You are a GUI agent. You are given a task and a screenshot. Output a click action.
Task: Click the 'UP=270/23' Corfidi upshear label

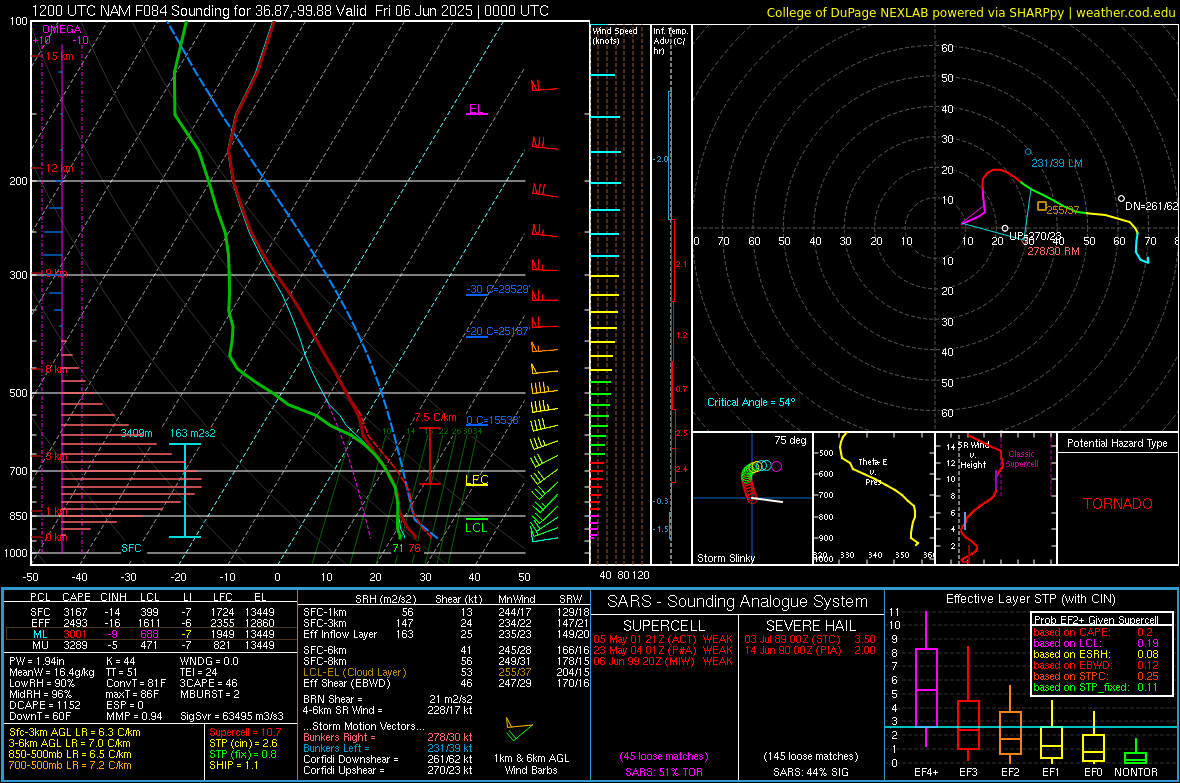pyautogui.click(x=1036, y=236)
